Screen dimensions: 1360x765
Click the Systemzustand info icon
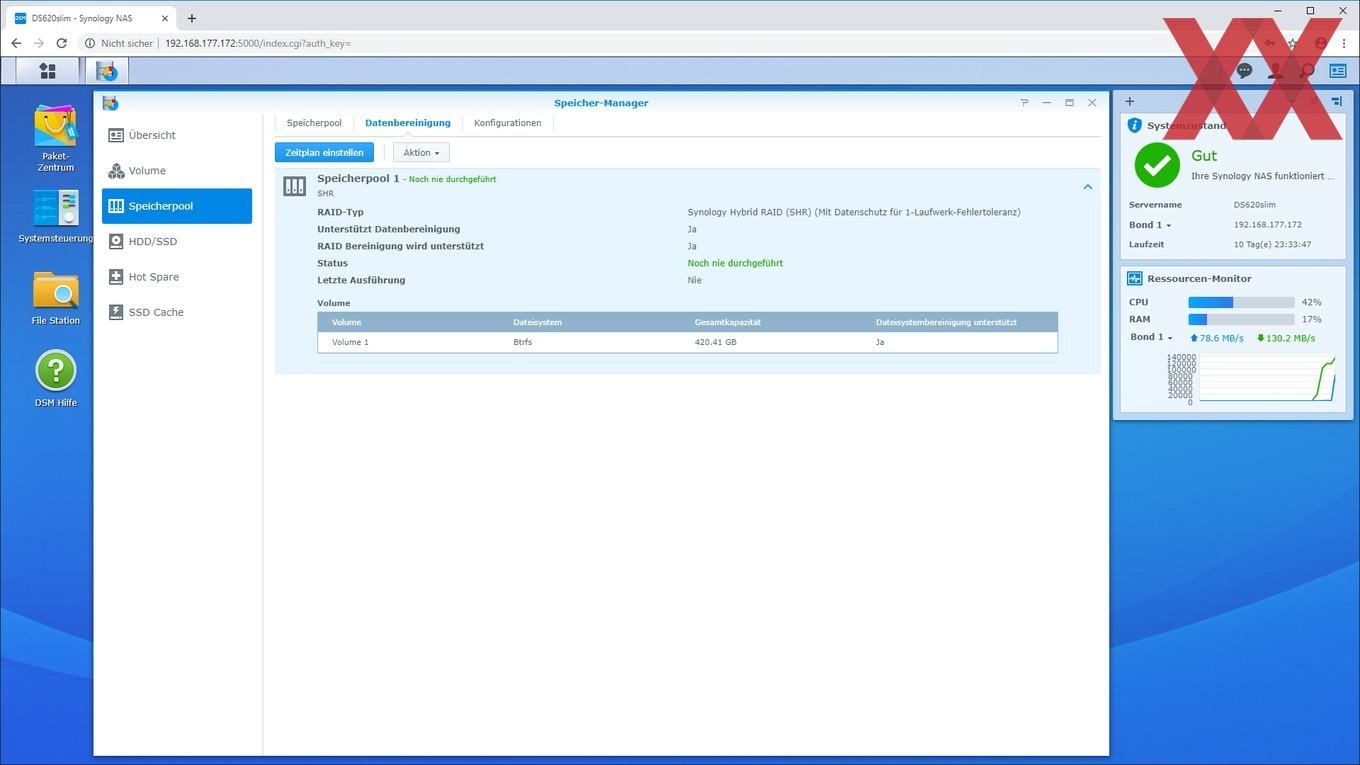[1134, 126]
